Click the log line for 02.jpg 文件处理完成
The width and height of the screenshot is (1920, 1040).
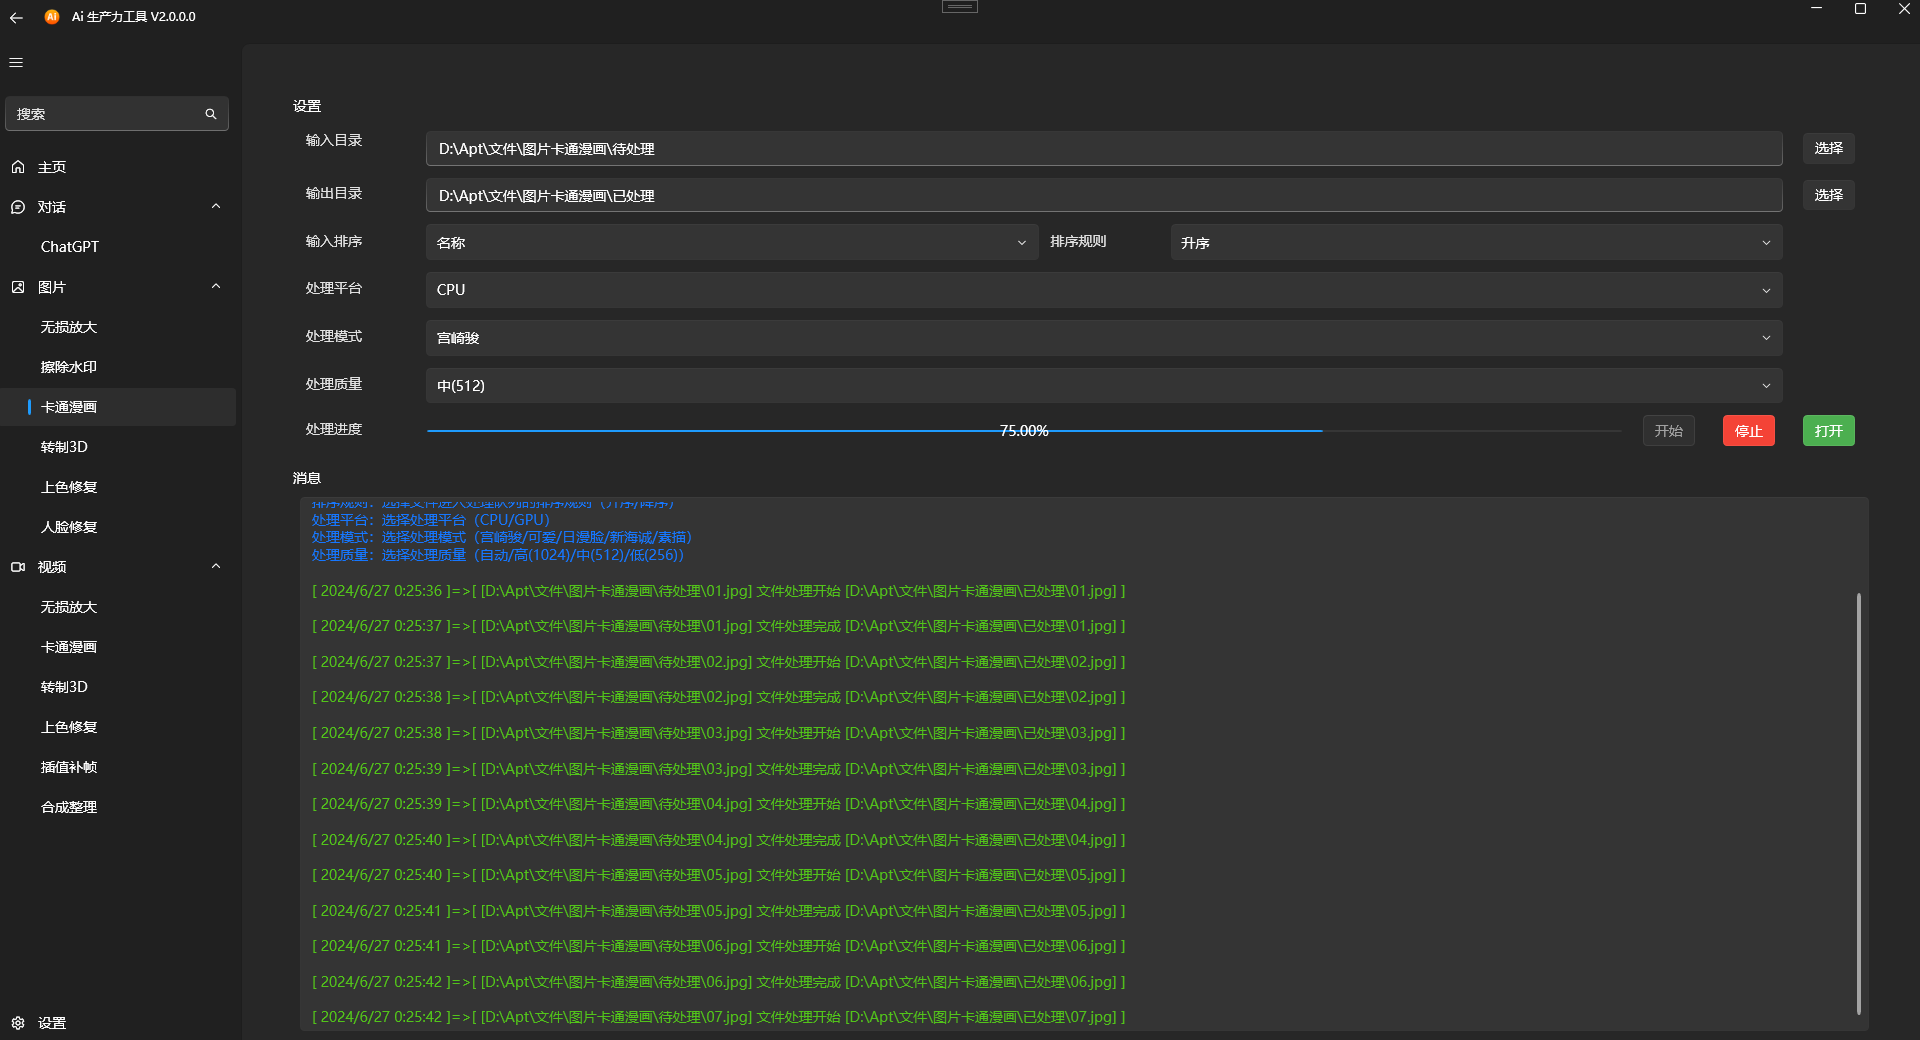pos(718,697)
